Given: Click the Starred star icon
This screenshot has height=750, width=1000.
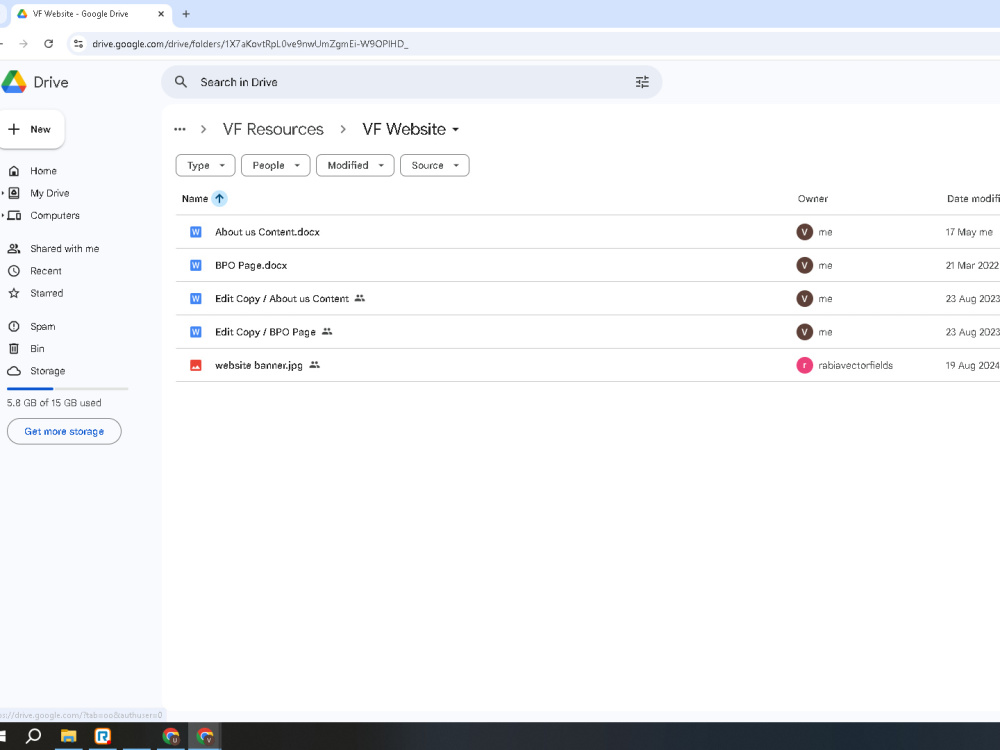Looking at the screenshot, I should click(14, 293).
